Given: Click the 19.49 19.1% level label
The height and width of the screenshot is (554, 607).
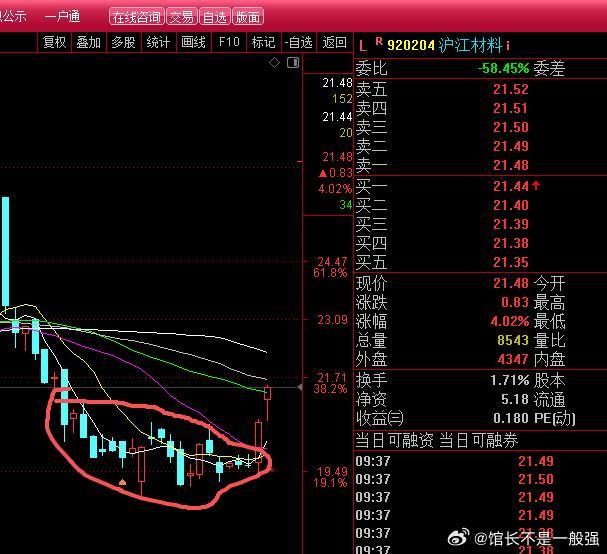Looking at the screenshot, I should tap(331, 477).
